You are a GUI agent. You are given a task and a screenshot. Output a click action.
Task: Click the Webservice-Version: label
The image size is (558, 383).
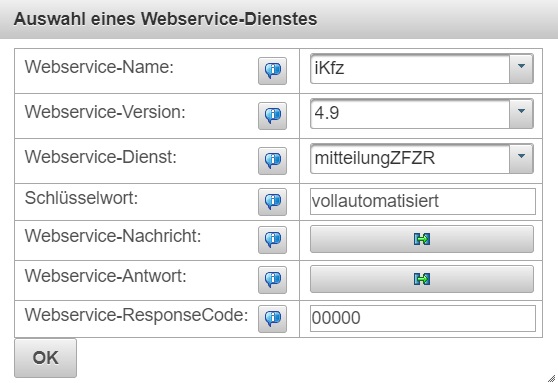coord(105,112)
